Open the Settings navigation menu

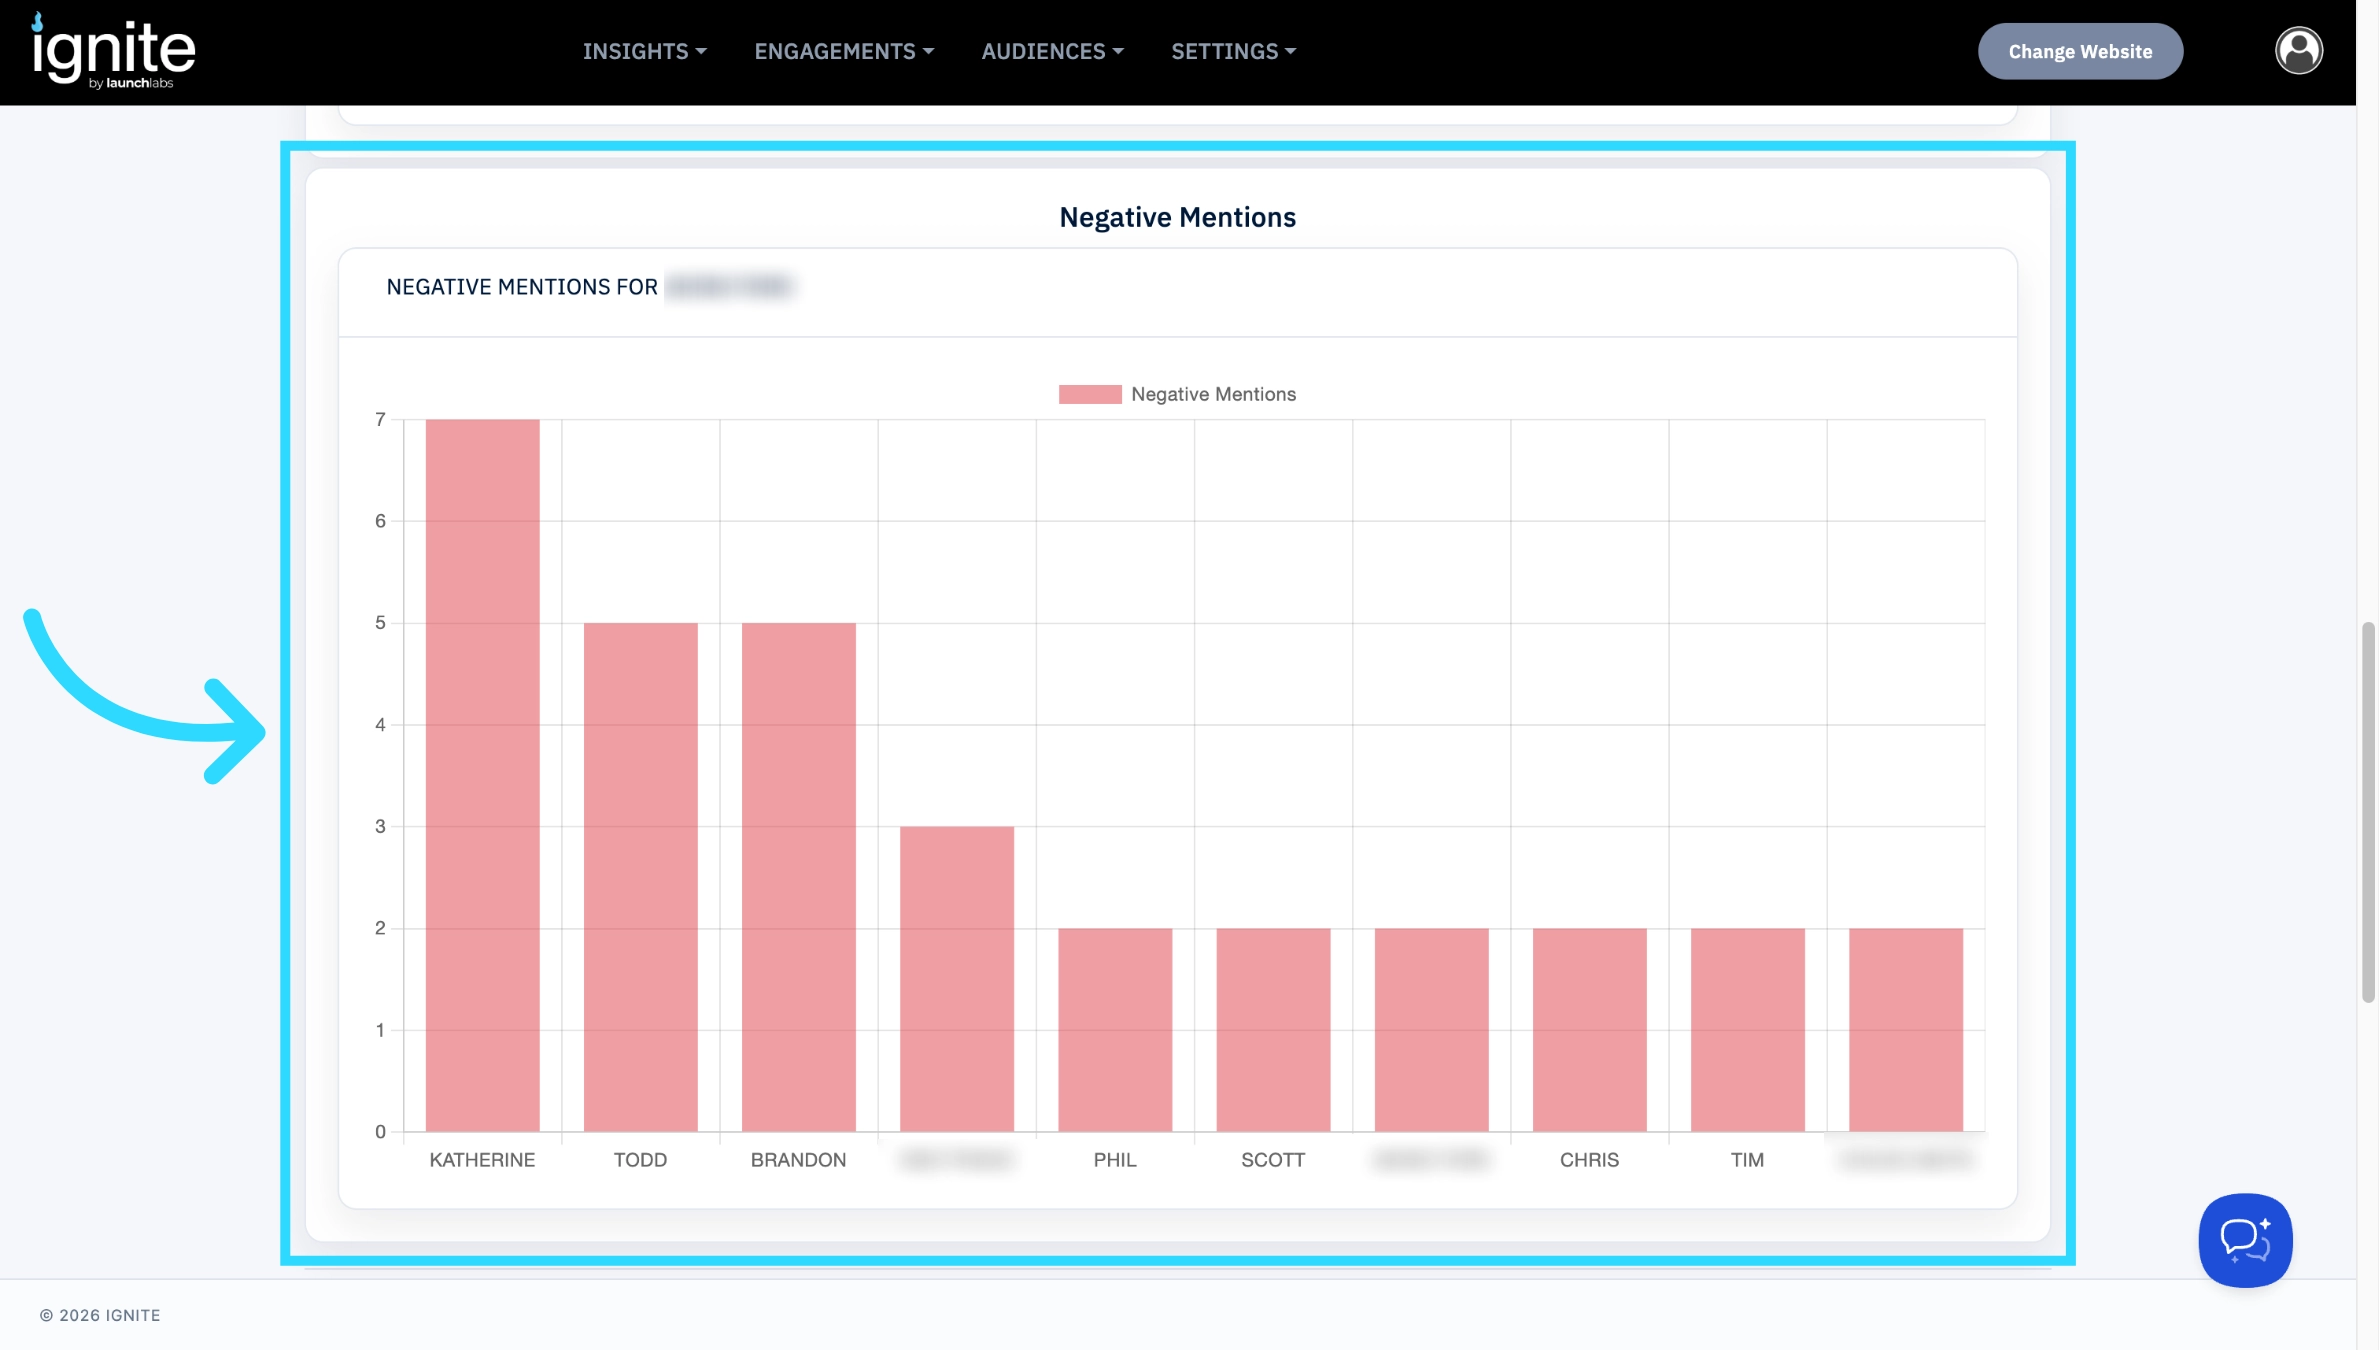click(x=1233, y=51)
